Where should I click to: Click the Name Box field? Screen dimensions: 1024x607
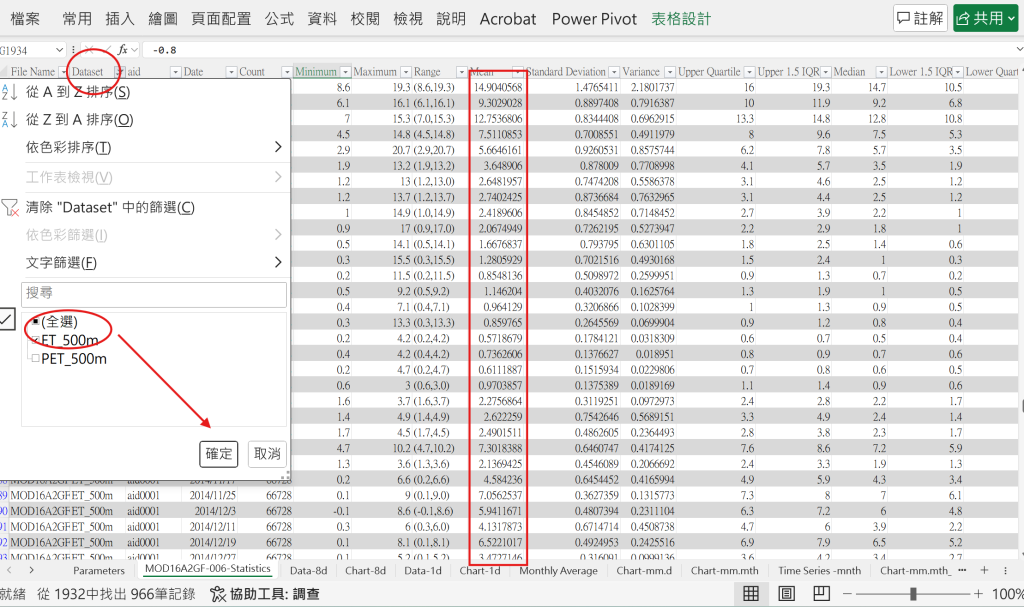(27, 50)
